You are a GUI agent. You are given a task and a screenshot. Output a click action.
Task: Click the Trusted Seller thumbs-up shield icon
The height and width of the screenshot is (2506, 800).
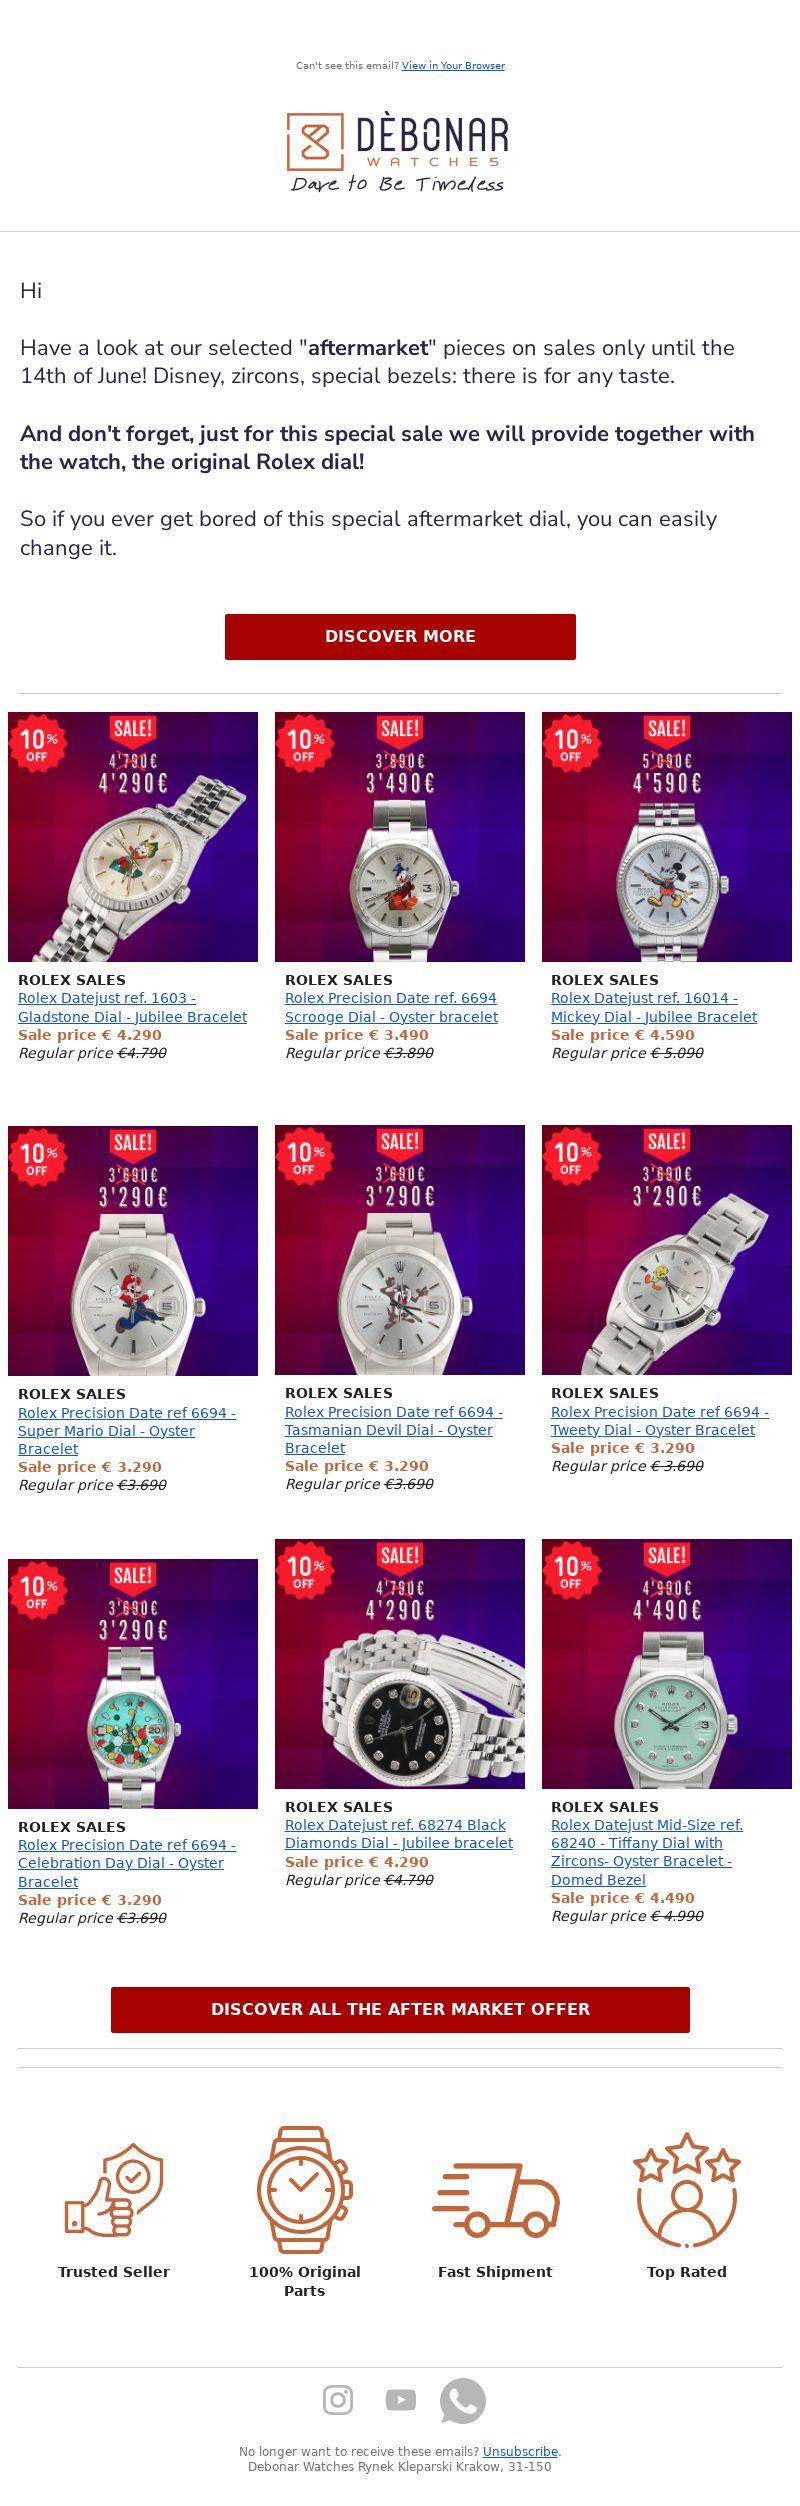tap(114, 2190)
